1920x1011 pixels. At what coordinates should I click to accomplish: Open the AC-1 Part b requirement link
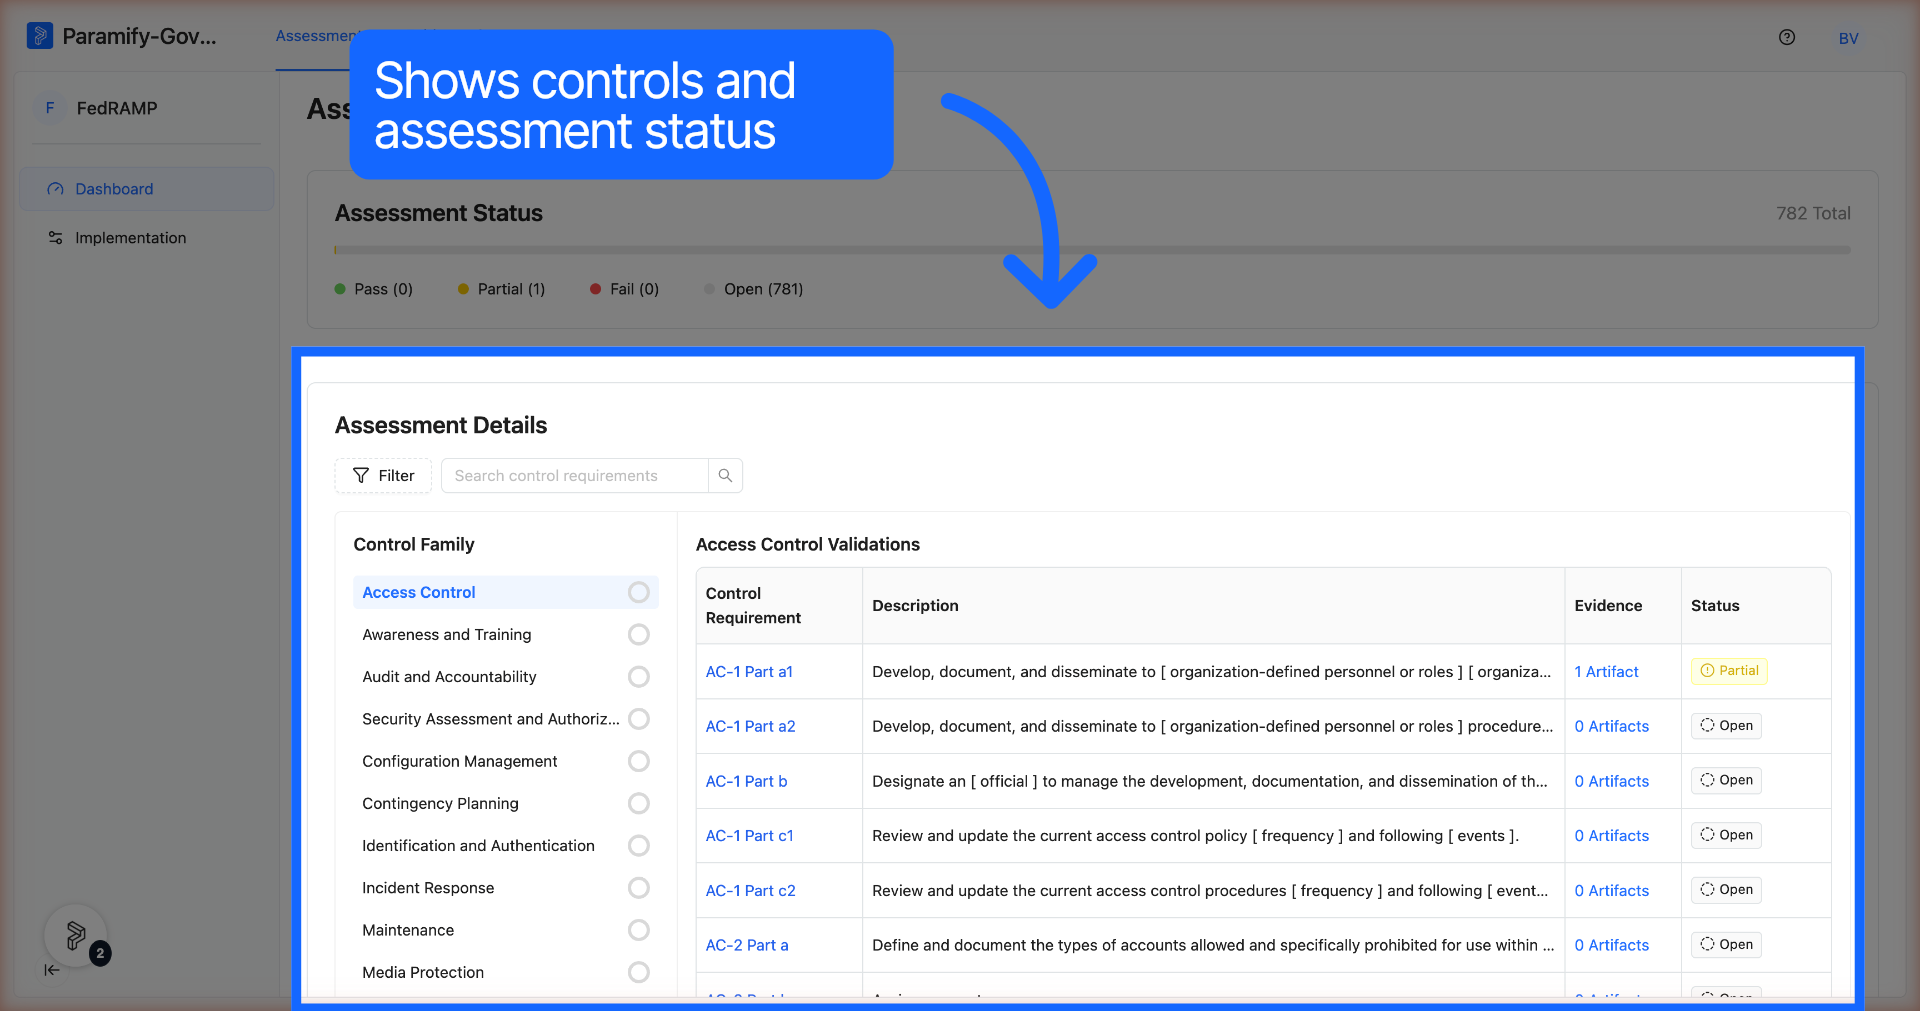[746, 781]
